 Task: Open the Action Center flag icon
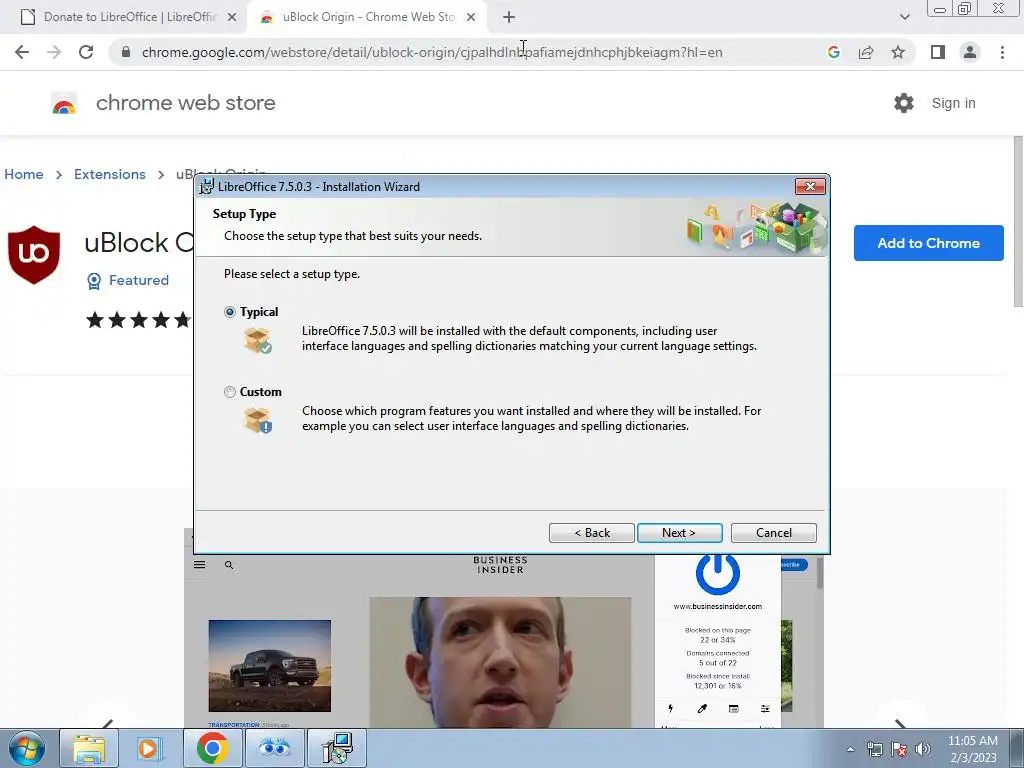[x=899, y=749]
